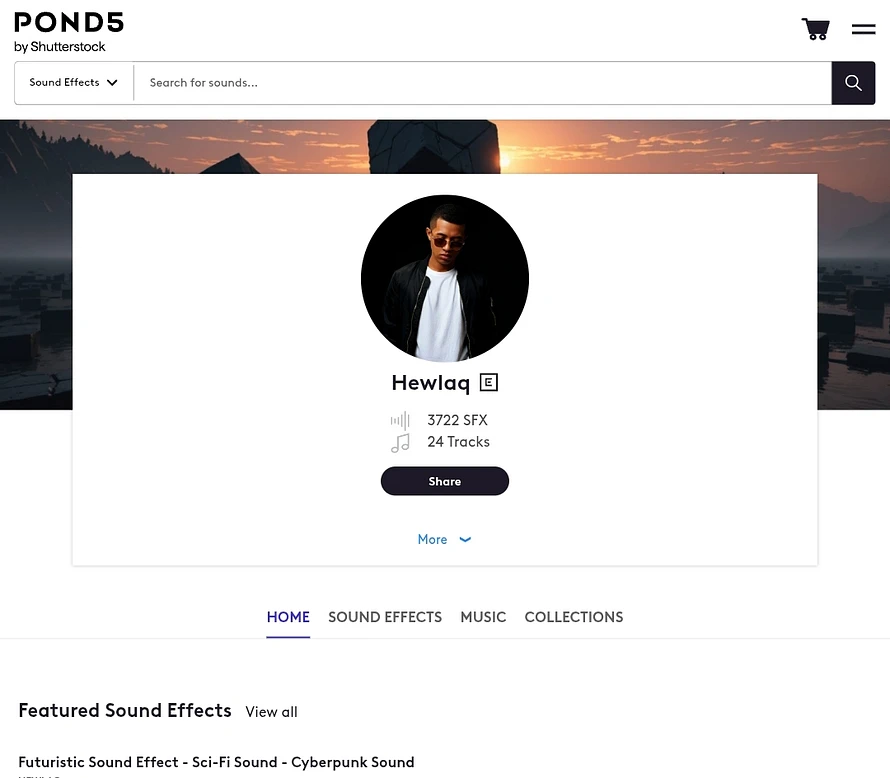Open the Collections tab
Viewport: 890px width, 778px height.
(x=574, y=617)
